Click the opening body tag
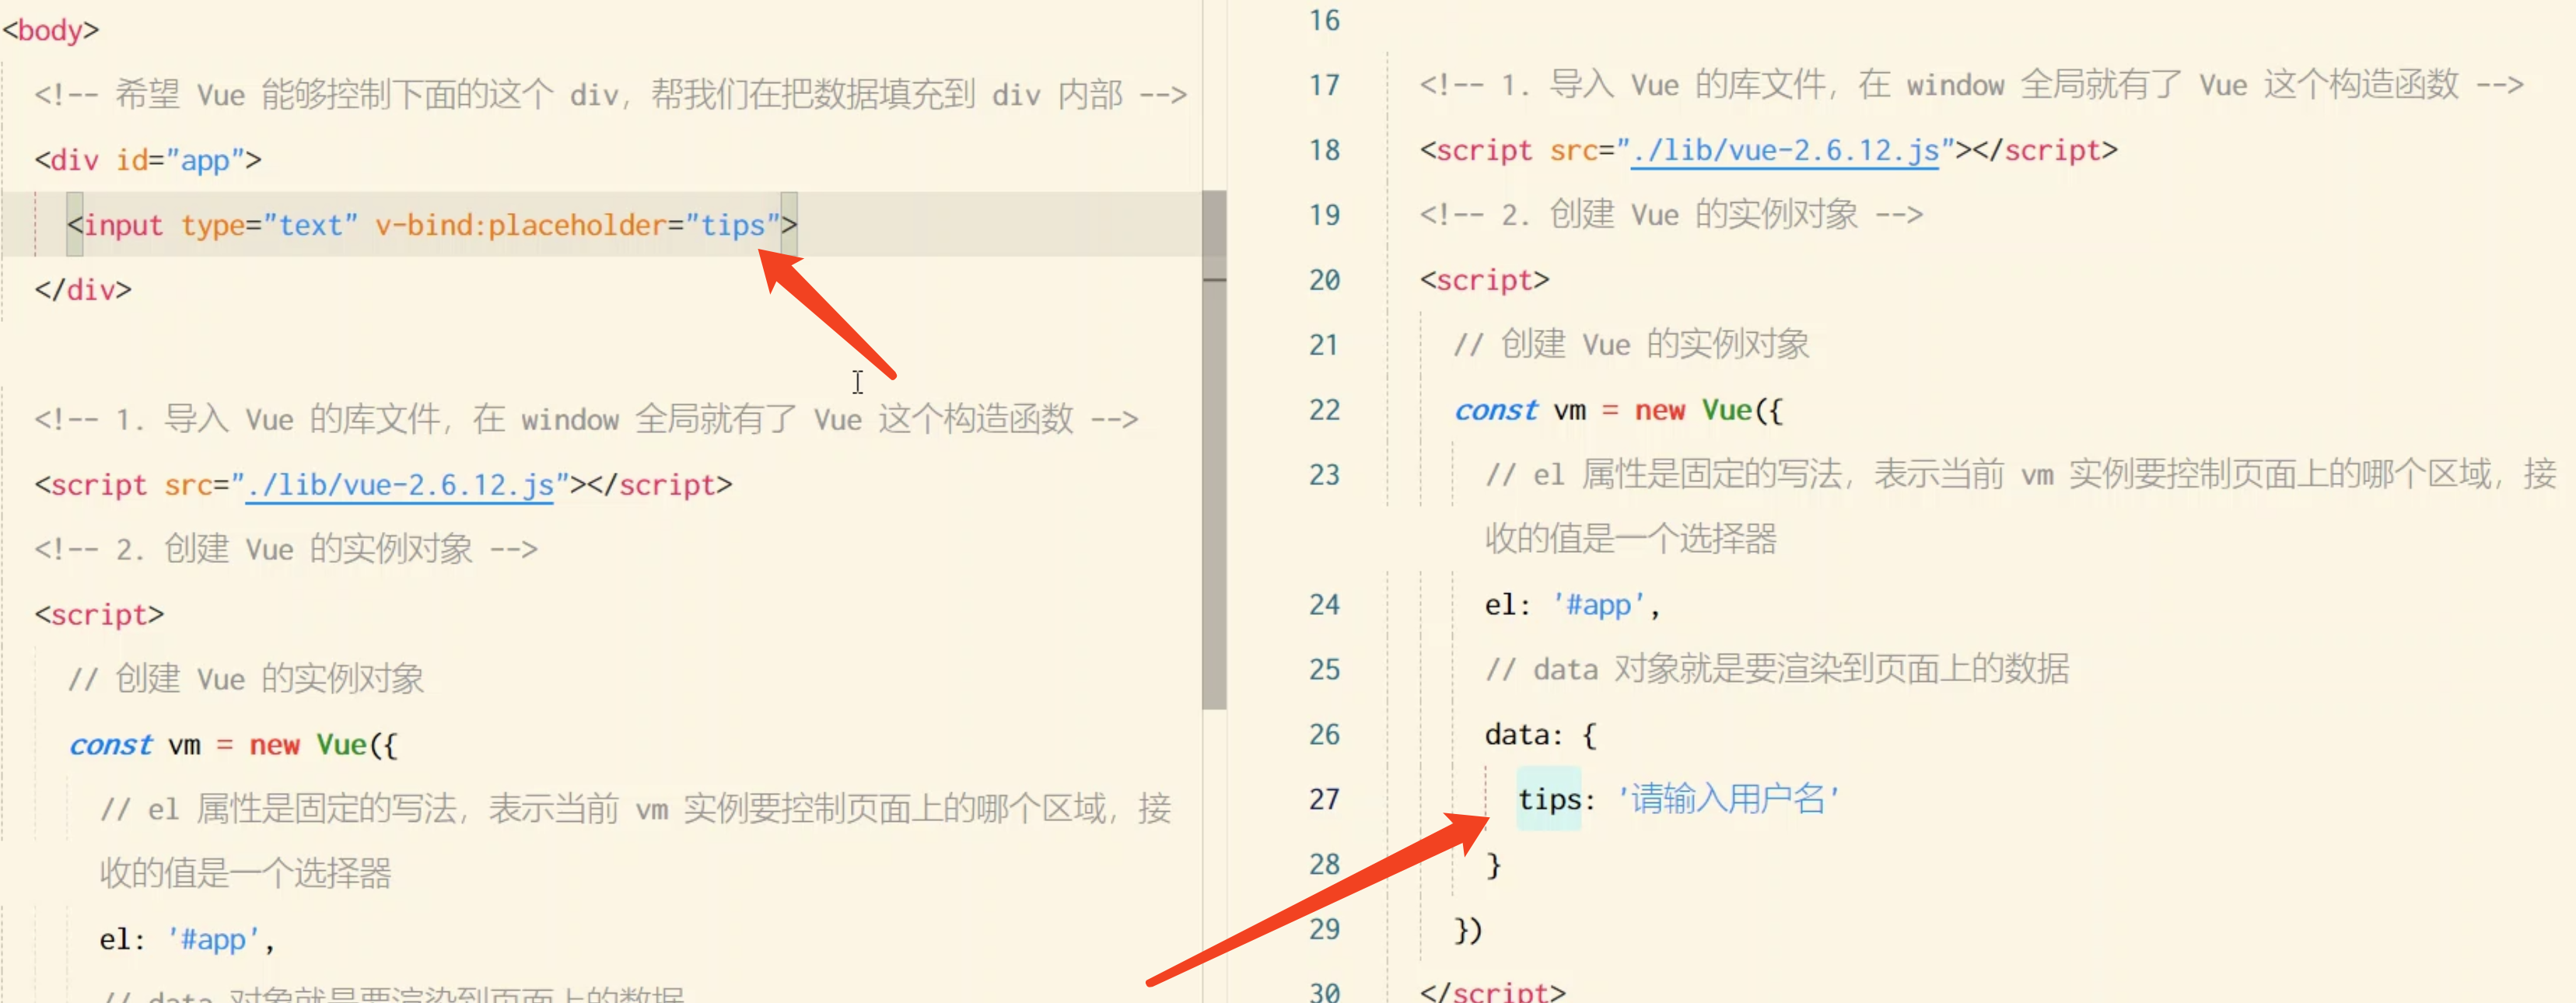Image resolution: width=2576 pixels, height=1003 pixels. pyautogui.click(x=50, y=30)
